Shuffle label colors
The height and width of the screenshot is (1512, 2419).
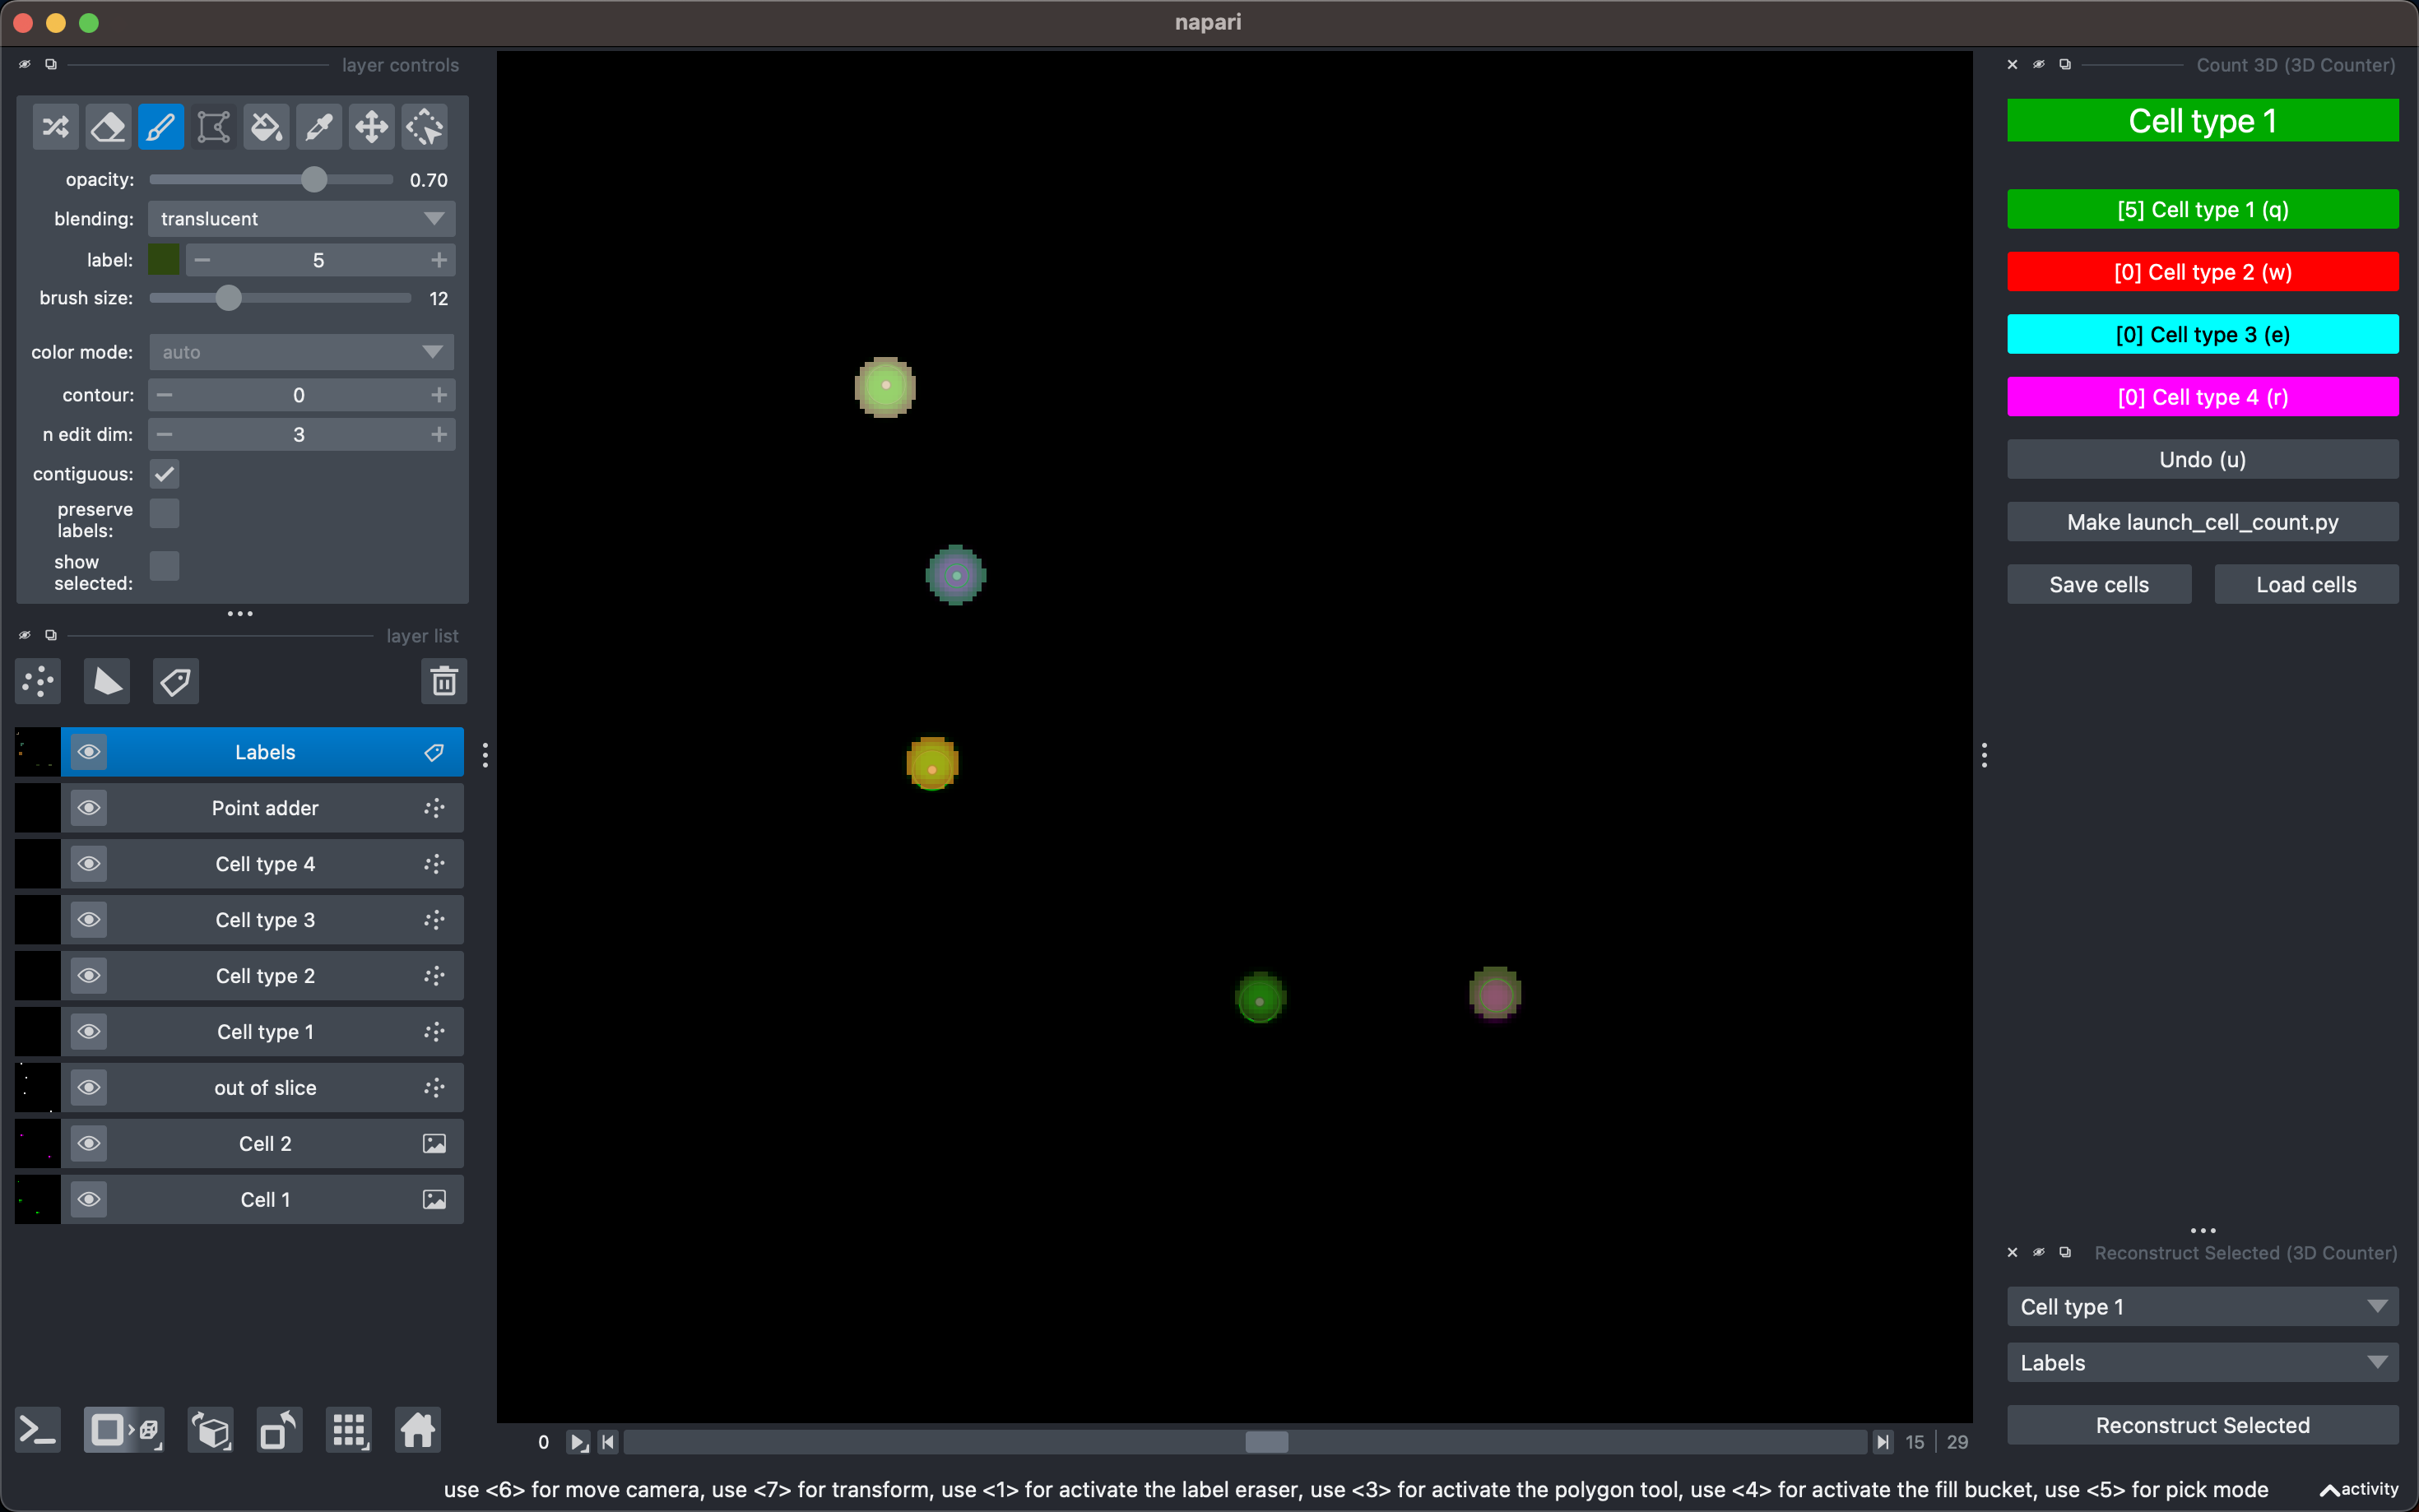(x=55, y=127)
